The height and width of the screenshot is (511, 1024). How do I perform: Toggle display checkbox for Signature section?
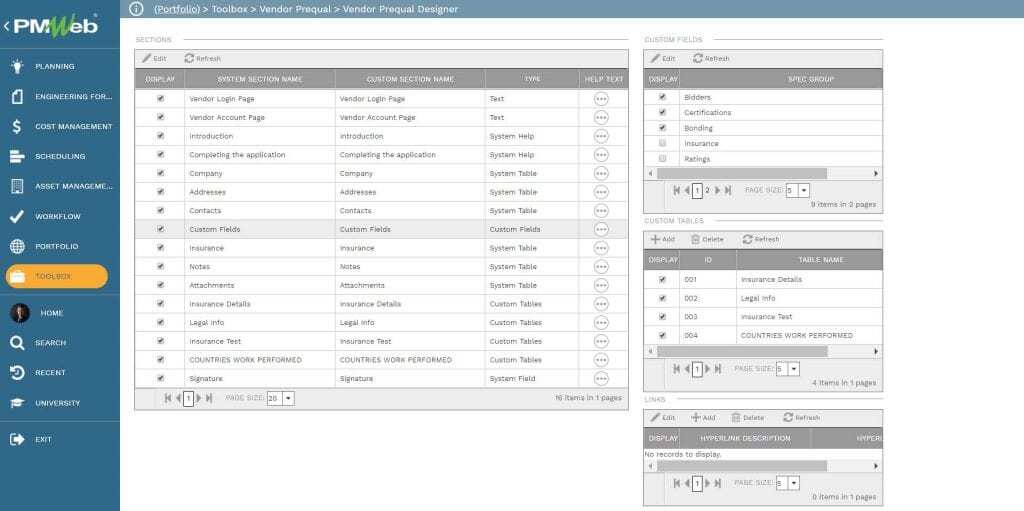pyautogui.click(x=161, y=378)
